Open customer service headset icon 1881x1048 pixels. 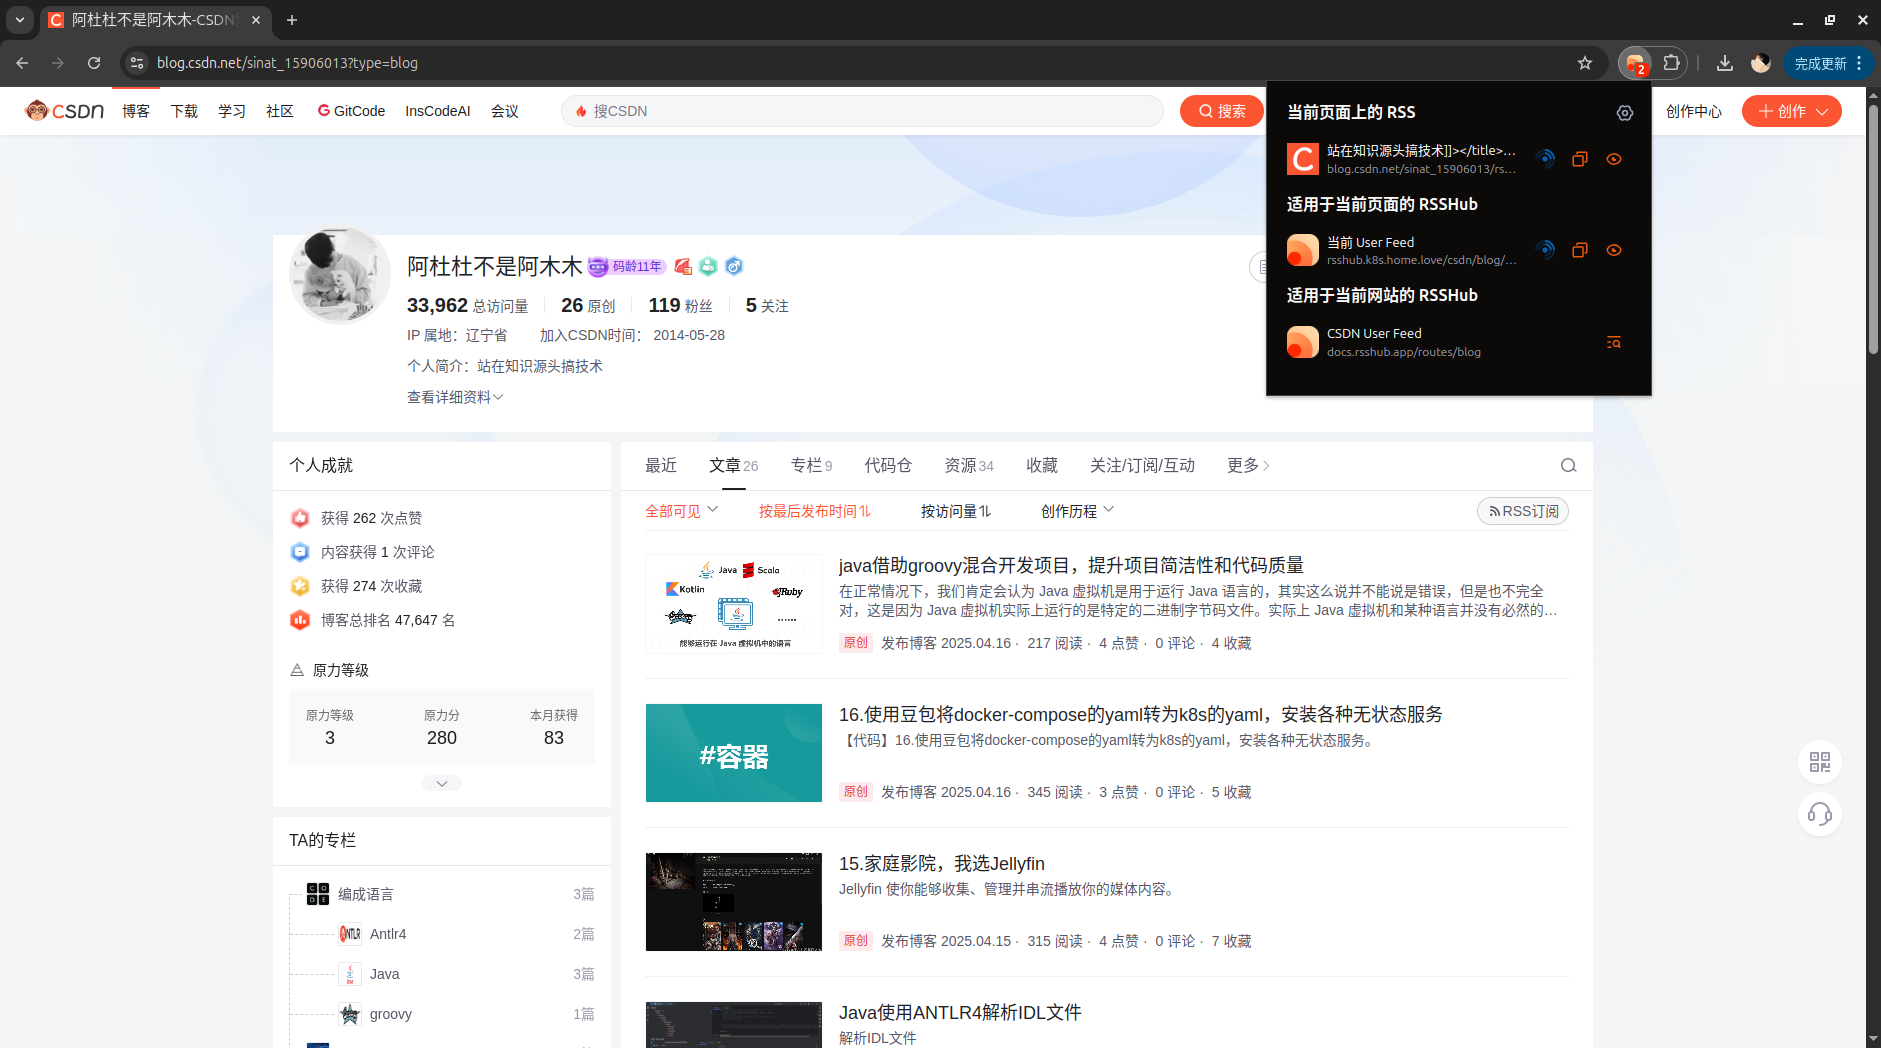(x=1820, y=814)
